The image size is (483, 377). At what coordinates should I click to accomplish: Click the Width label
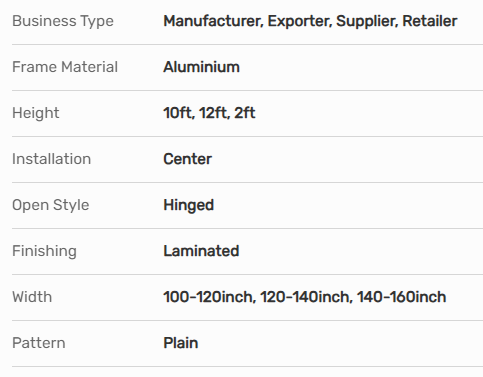tap(32, 297)
